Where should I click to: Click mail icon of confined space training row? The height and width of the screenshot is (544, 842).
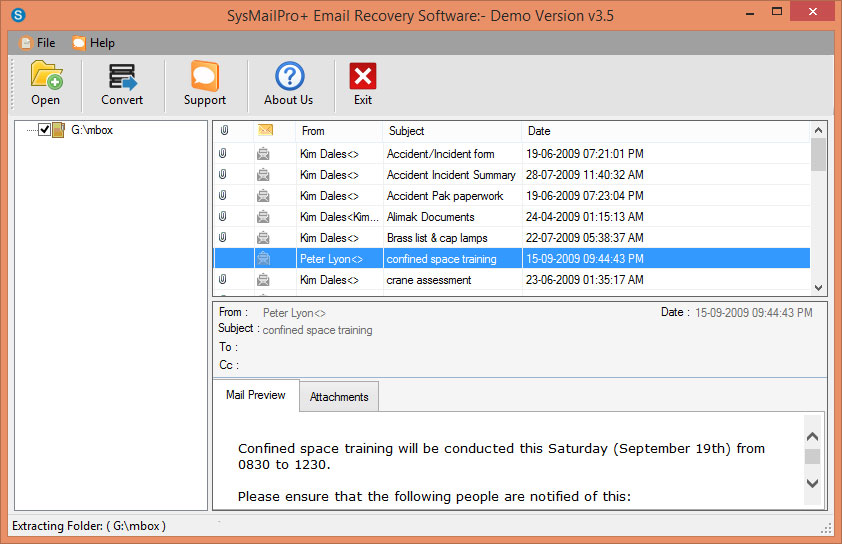pyautogui.click(x=263, y=258)
